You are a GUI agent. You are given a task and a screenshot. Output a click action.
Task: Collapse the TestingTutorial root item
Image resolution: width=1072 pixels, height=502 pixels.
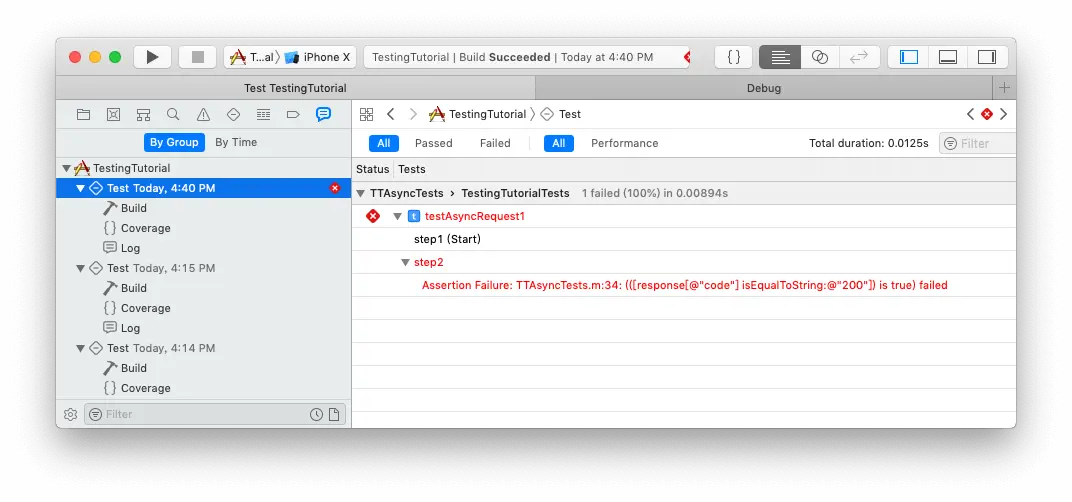[x=66, y=168]
